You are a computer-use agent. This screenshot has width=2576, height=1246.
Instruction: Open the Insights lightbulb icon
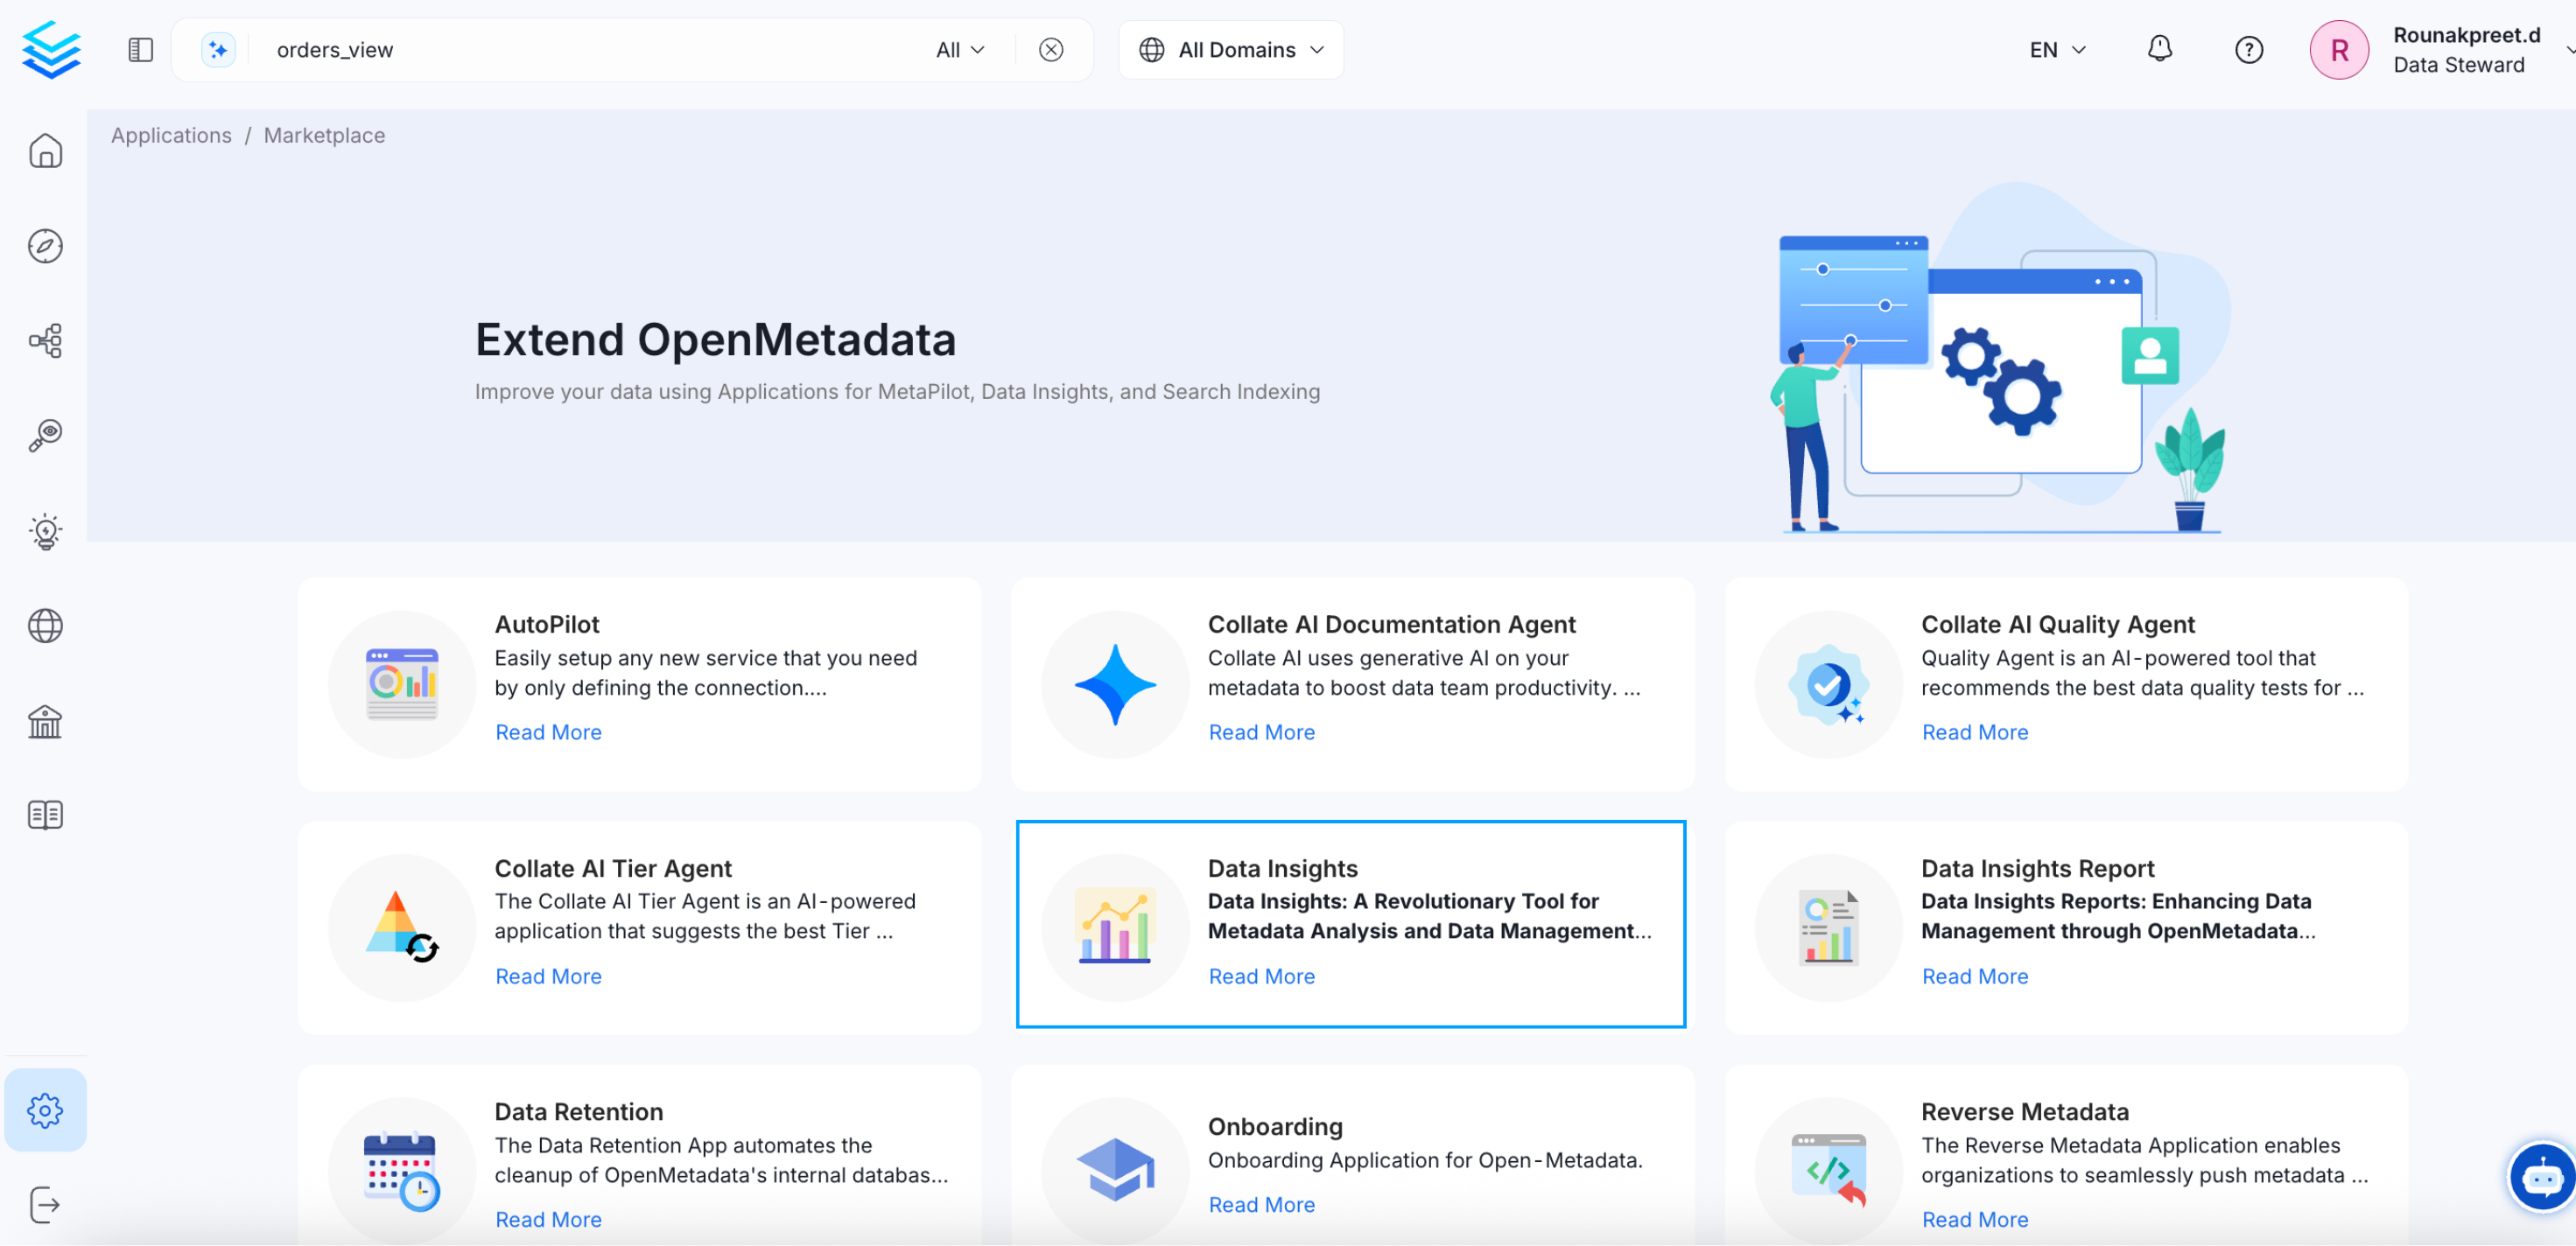[46, 530]
